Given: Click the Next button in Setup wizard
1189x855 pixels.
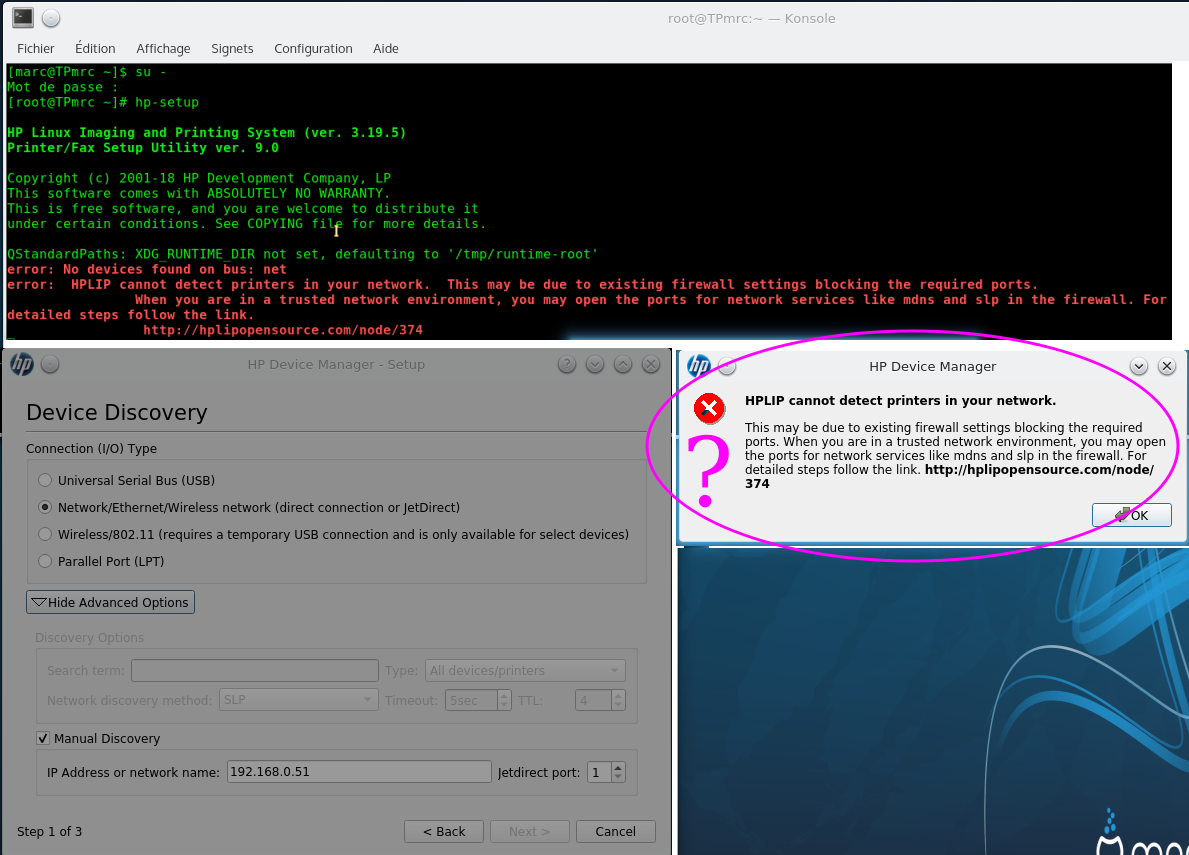Looking at the screenshot, I should 529,832.
